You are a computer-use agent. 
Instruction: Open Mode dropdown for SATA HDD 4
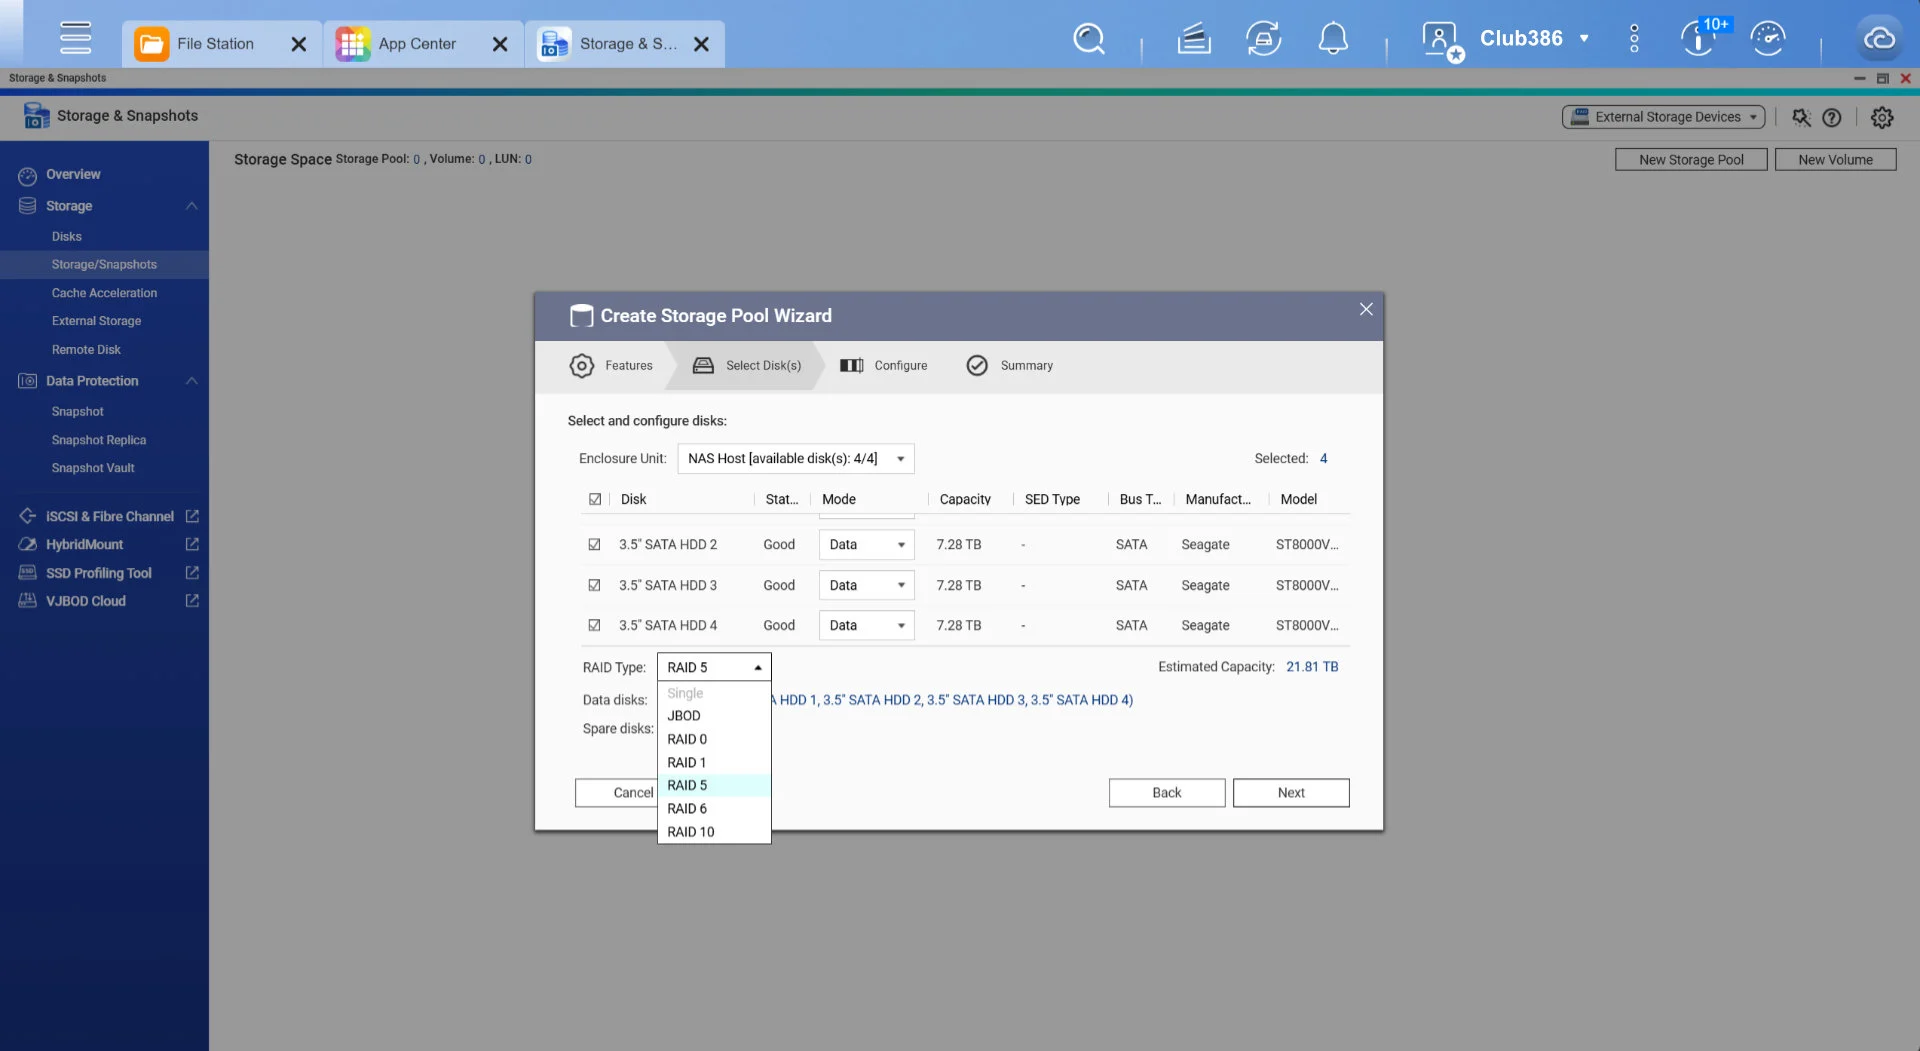(x=867, y=625)
